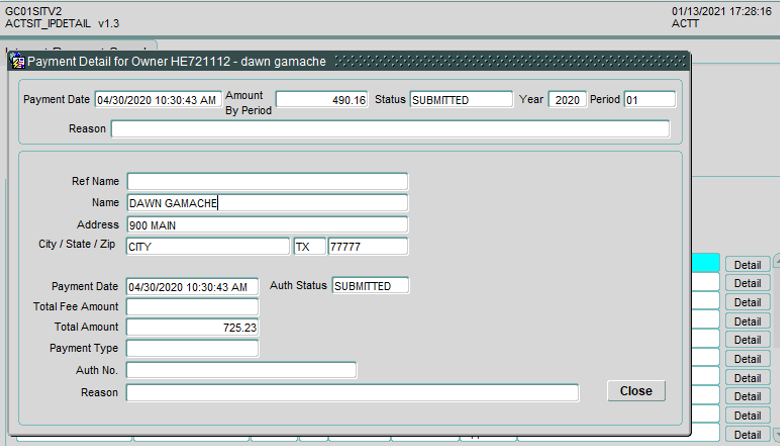Click the zip code field 77777

click(x=367, y=246)
